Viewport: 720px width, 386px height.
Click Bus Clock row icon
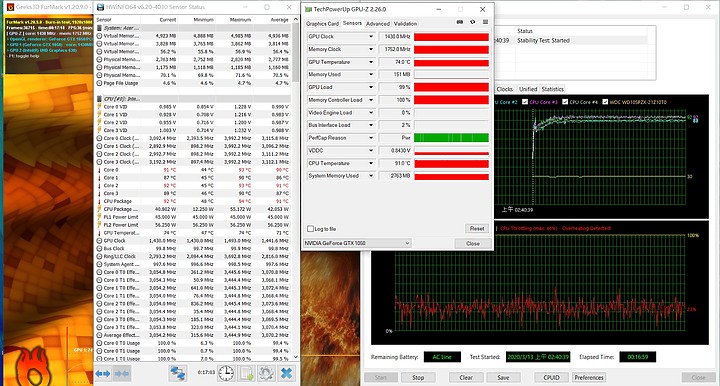tap(99, 248)
